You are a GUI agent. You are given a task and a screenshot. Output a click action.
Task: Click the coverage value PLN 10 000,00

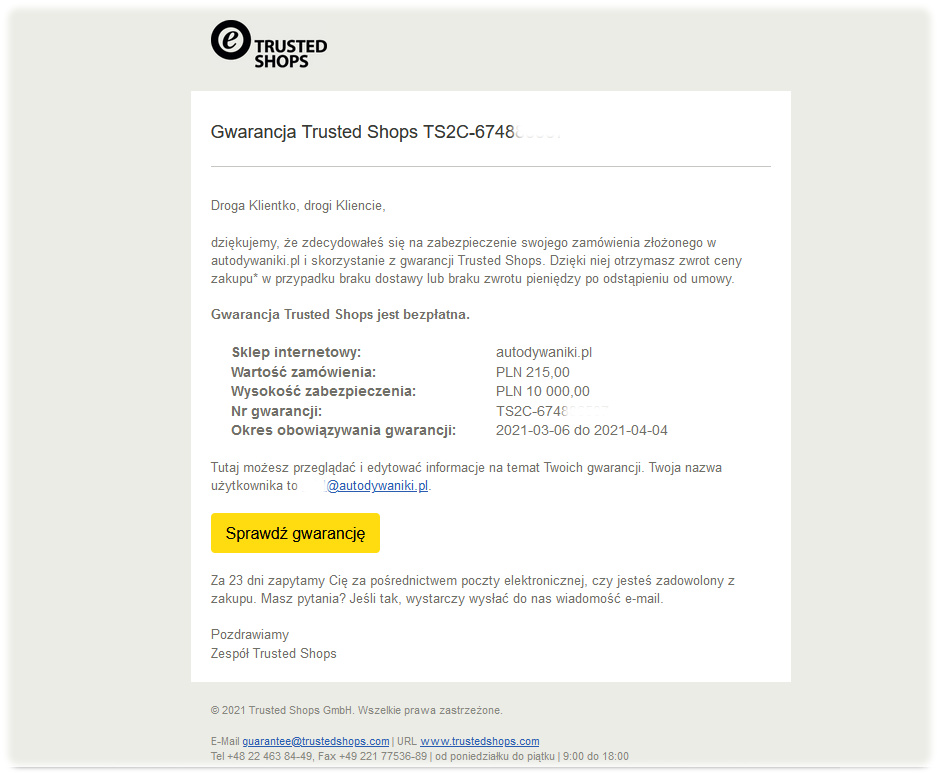[x=543, y=391]
